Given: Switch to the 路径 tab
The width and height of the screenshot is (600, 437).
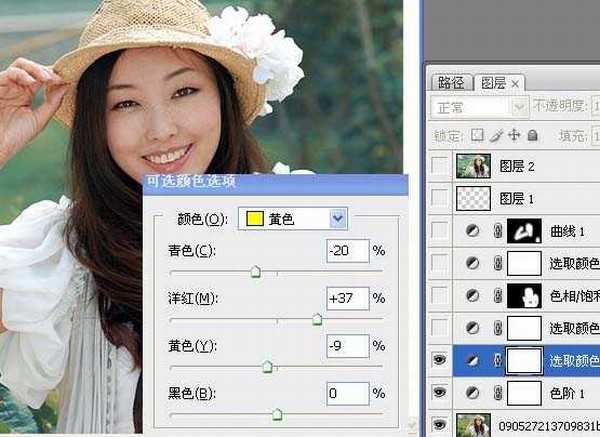Looking at the screenshot, I should pyautogui.click(x=452, y=83).
